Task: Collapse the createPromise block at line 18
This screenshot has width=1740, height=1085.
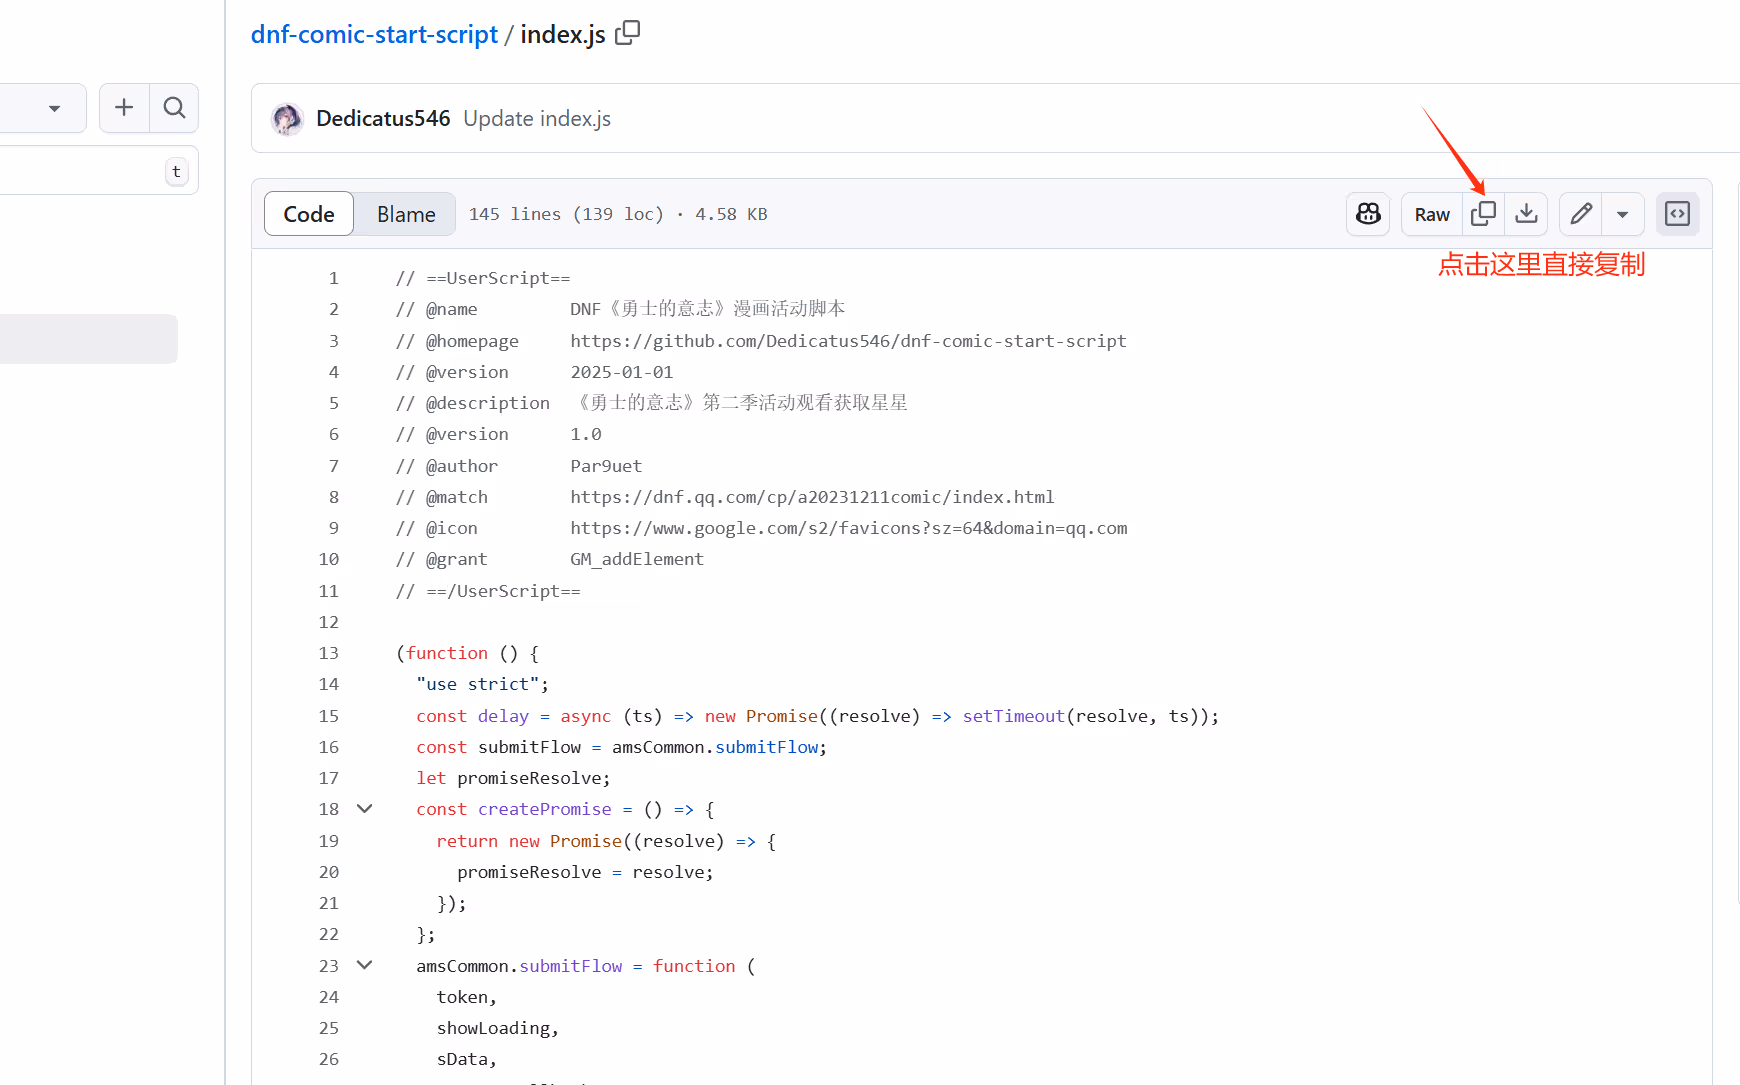Action: coord(365,809)
